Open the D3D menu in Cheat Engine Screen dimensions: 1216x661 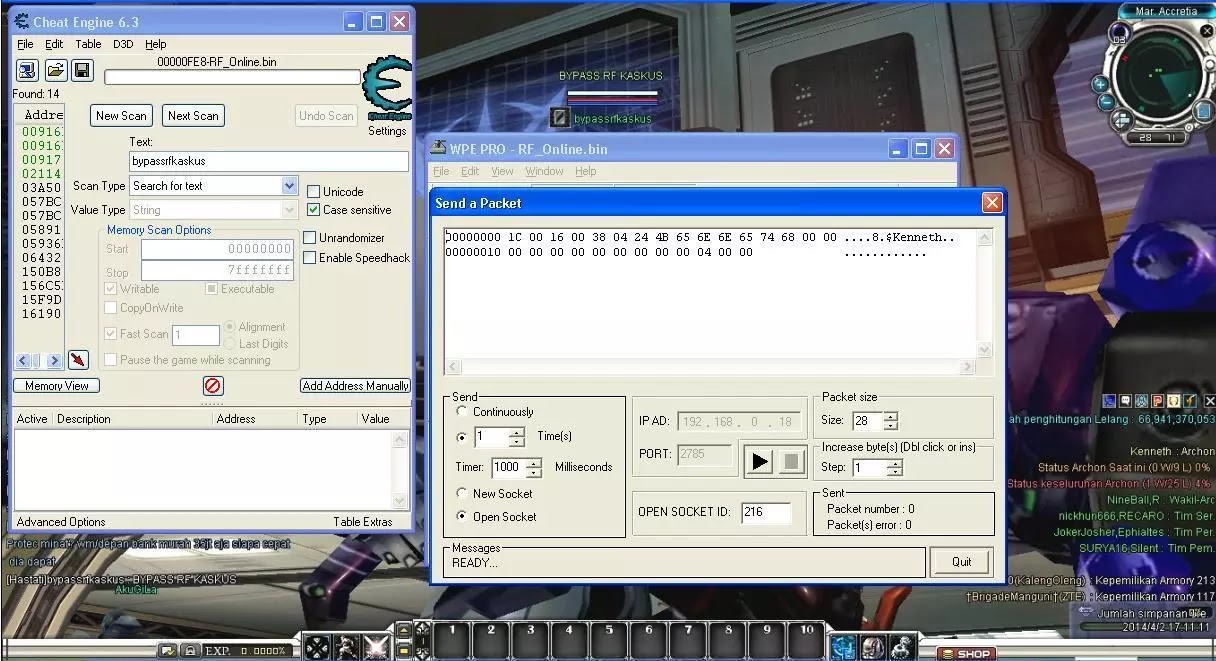click(x=123, y=44)
